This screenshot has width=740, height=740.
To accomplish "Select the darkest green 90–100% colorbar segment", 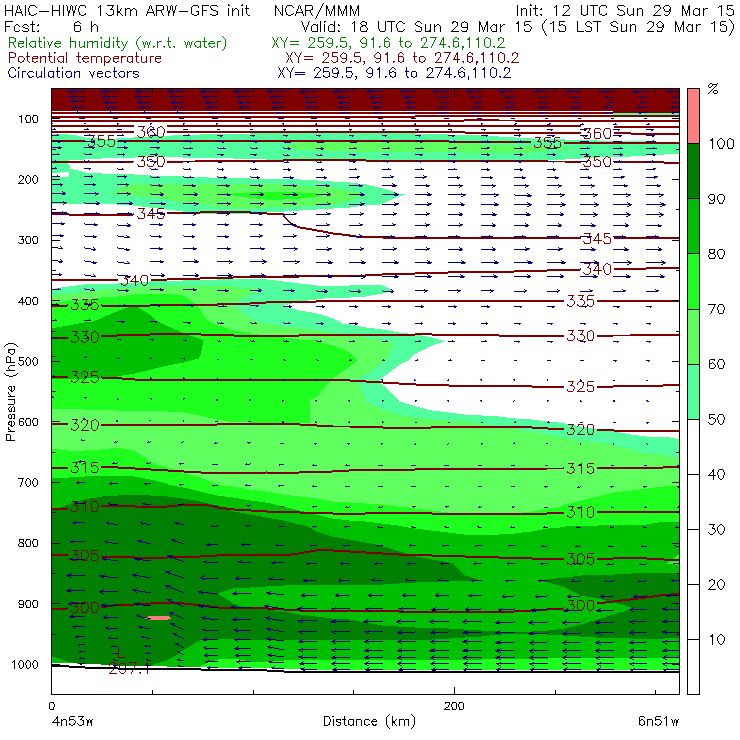I will coord(693,171).
